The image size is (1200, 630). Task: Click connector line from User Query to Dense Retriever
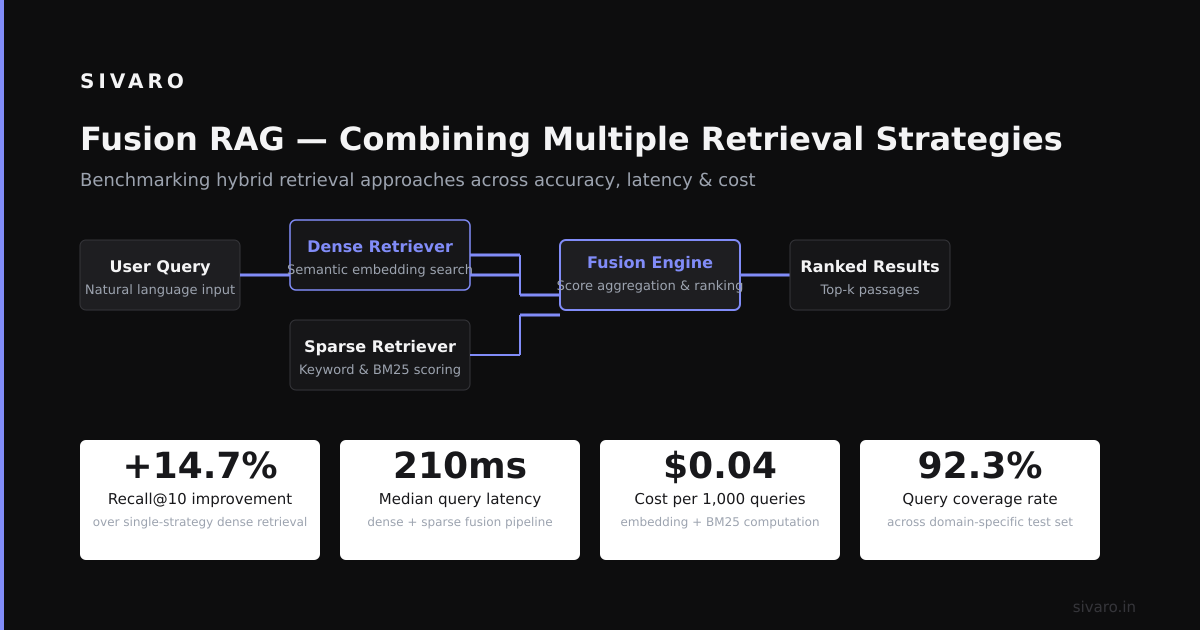(265, 275)
